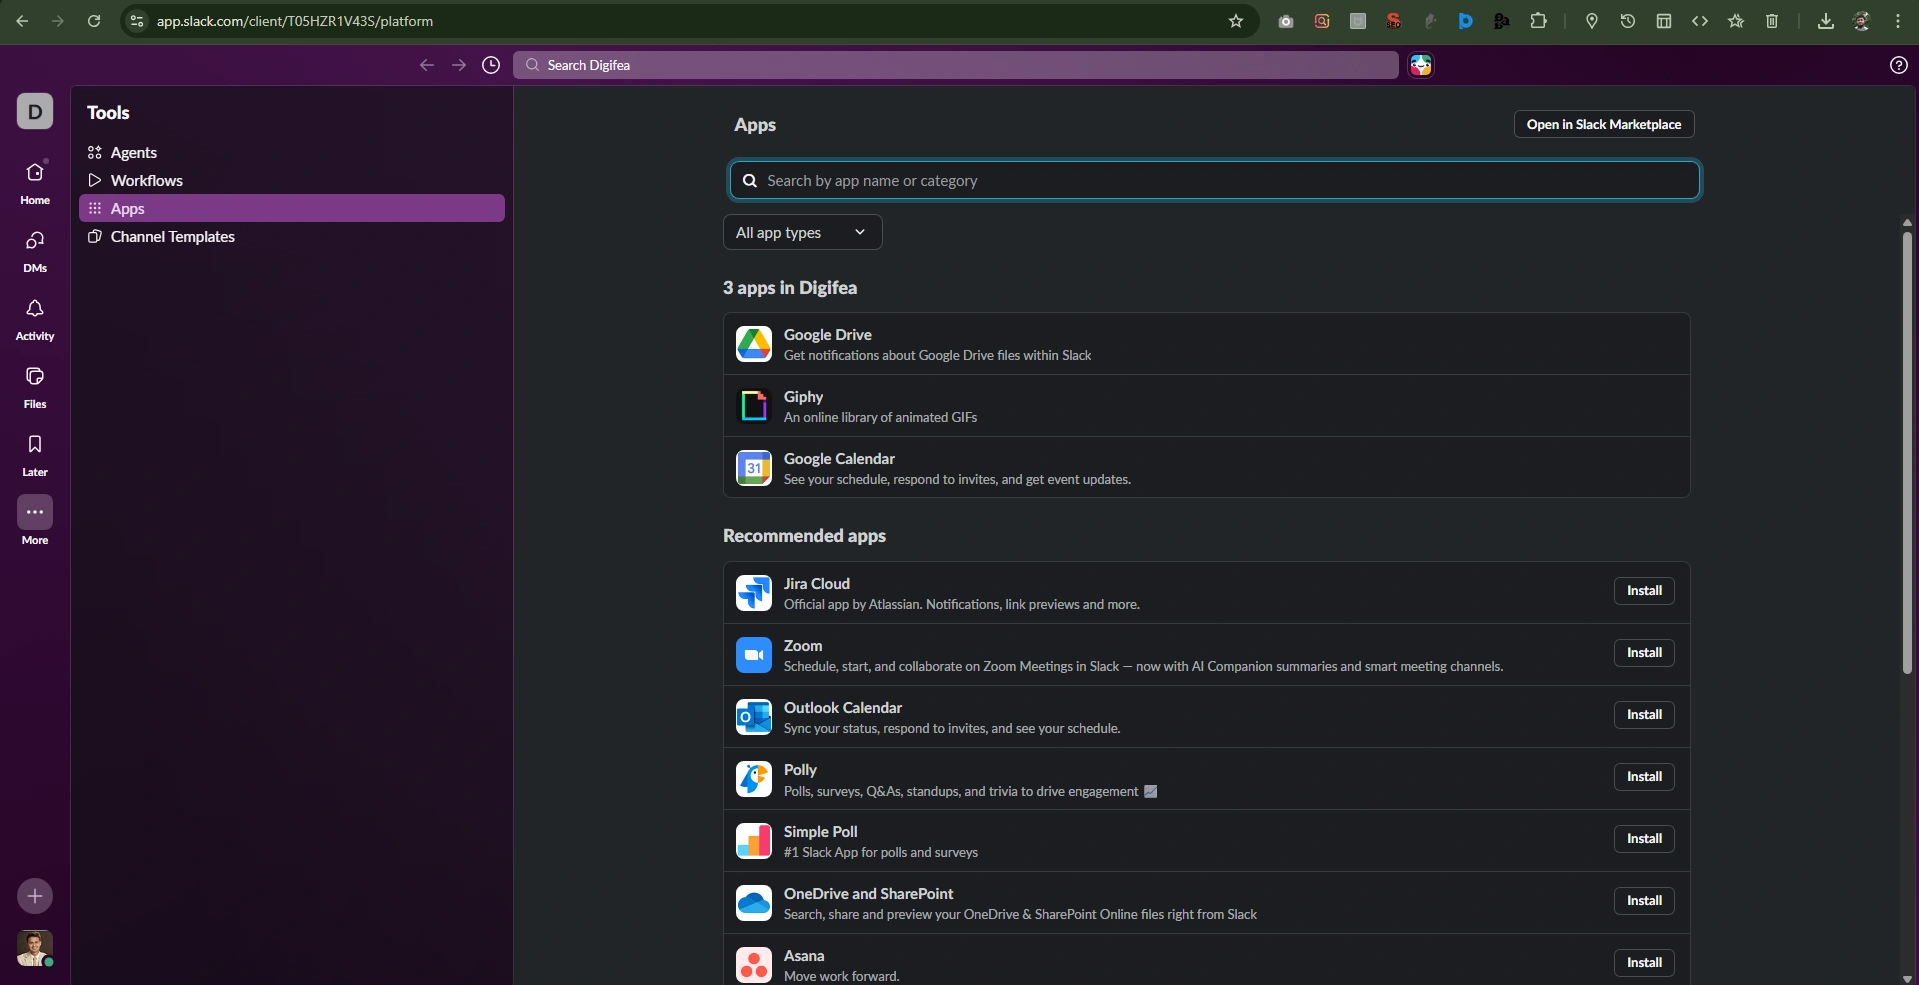Click the apps list vertical scrollbar
The image size is (1919, 985).
click(1907, 452)
